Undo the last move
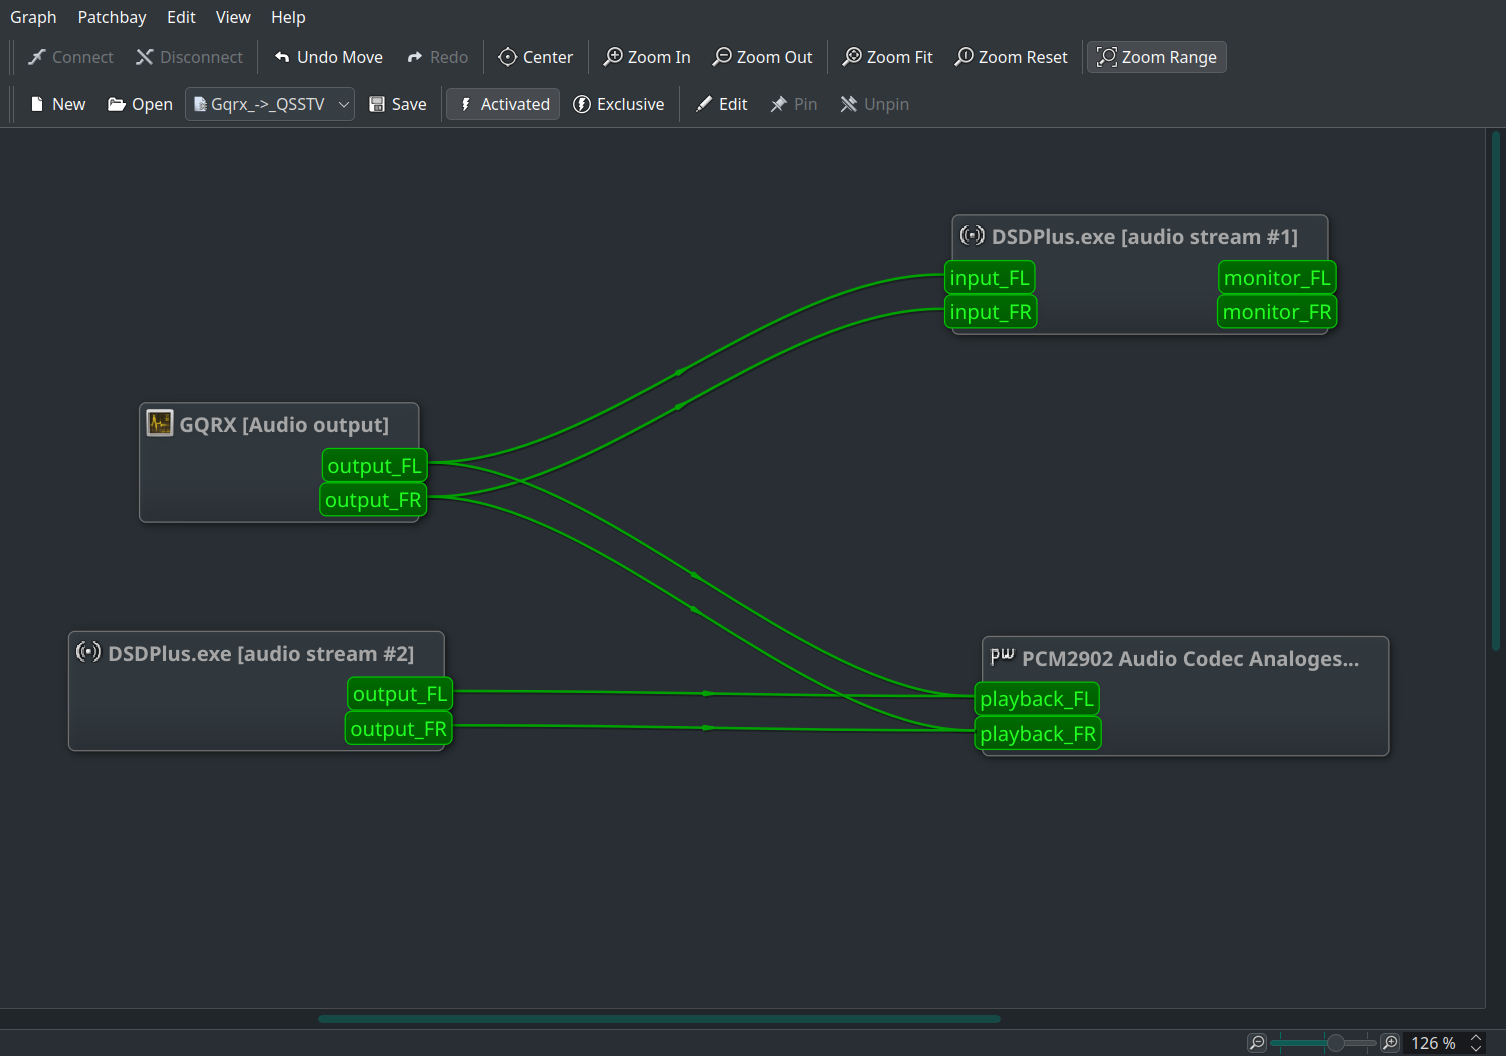Viewport: 1506px width, 1056px height. [x=328, y=57]
